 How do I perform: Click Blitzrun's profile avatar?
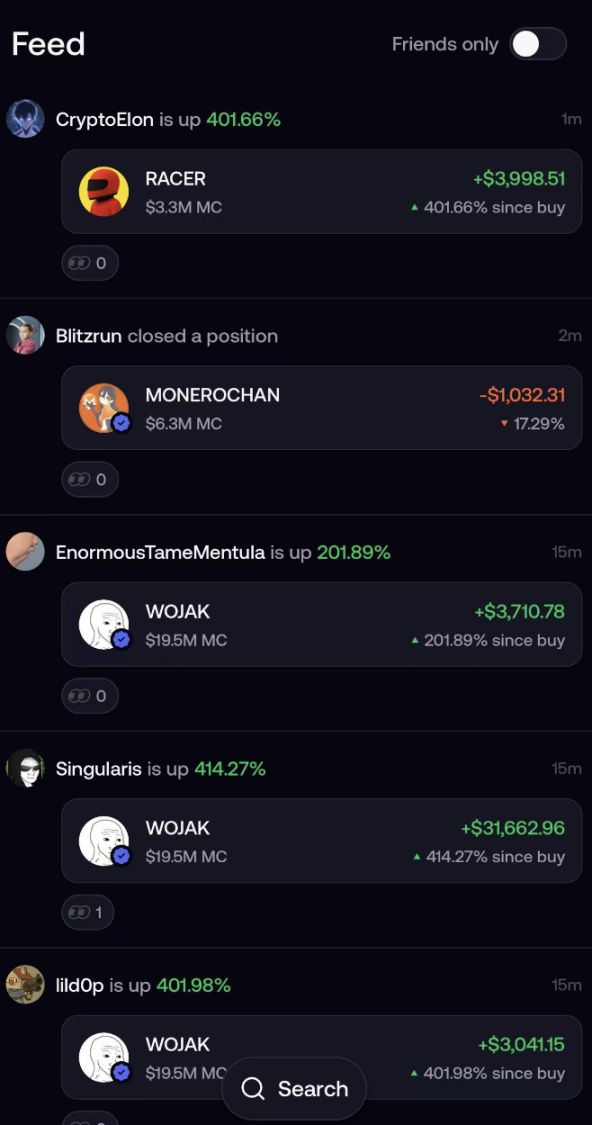coord(24,335)
